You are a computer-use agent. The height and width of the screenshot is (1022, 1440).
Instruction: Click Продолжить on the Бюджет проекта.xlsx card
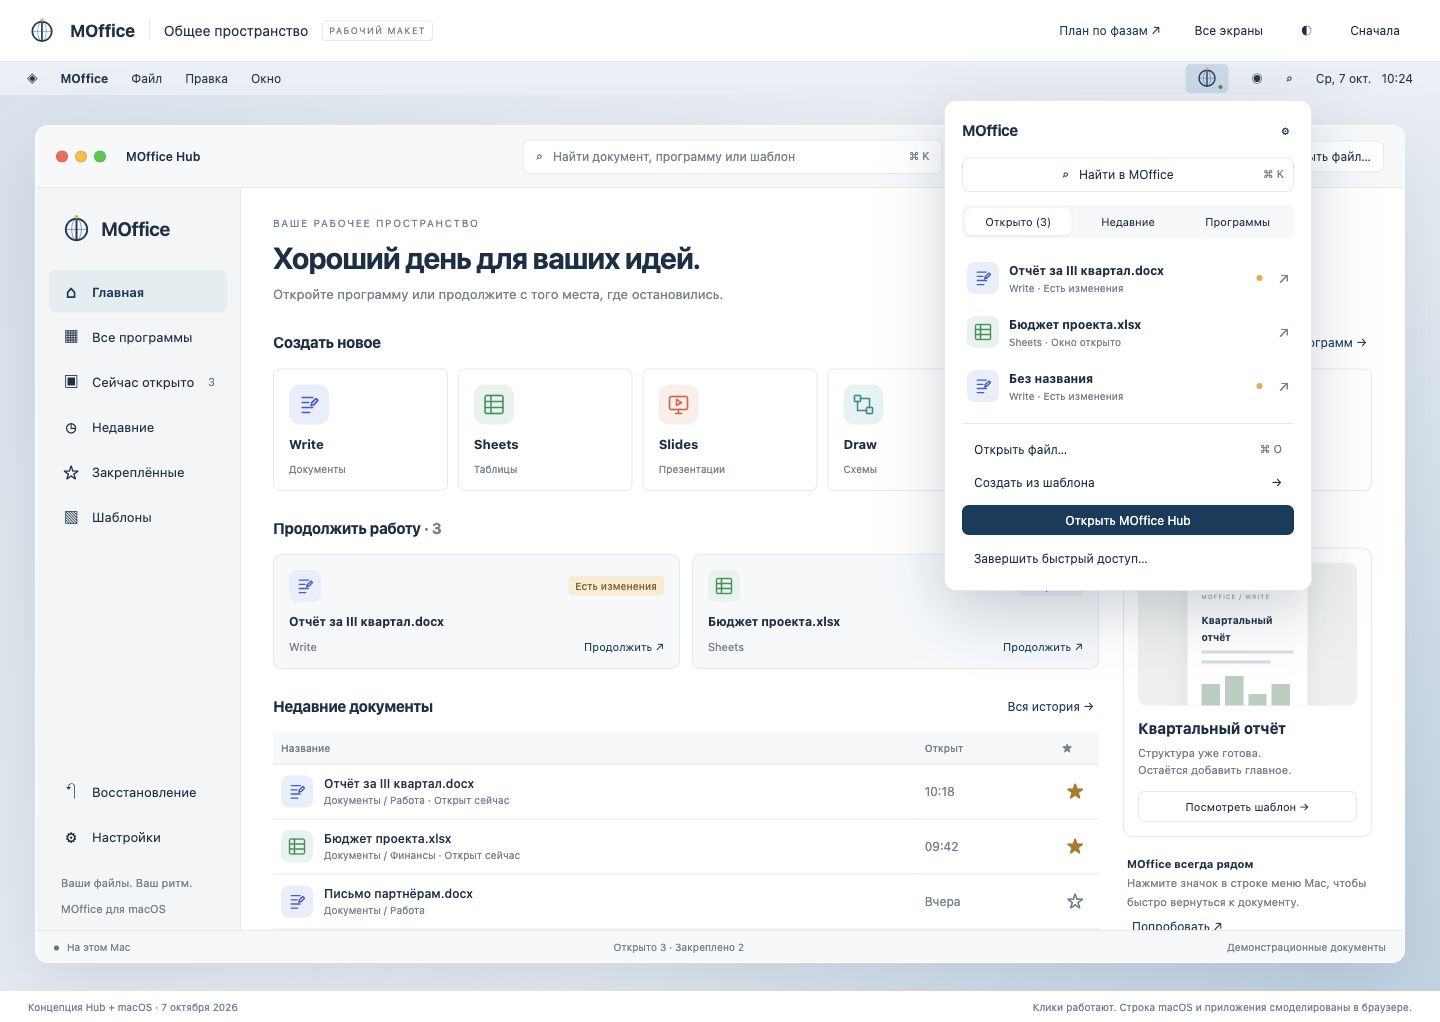click(x=1043, y=647)
